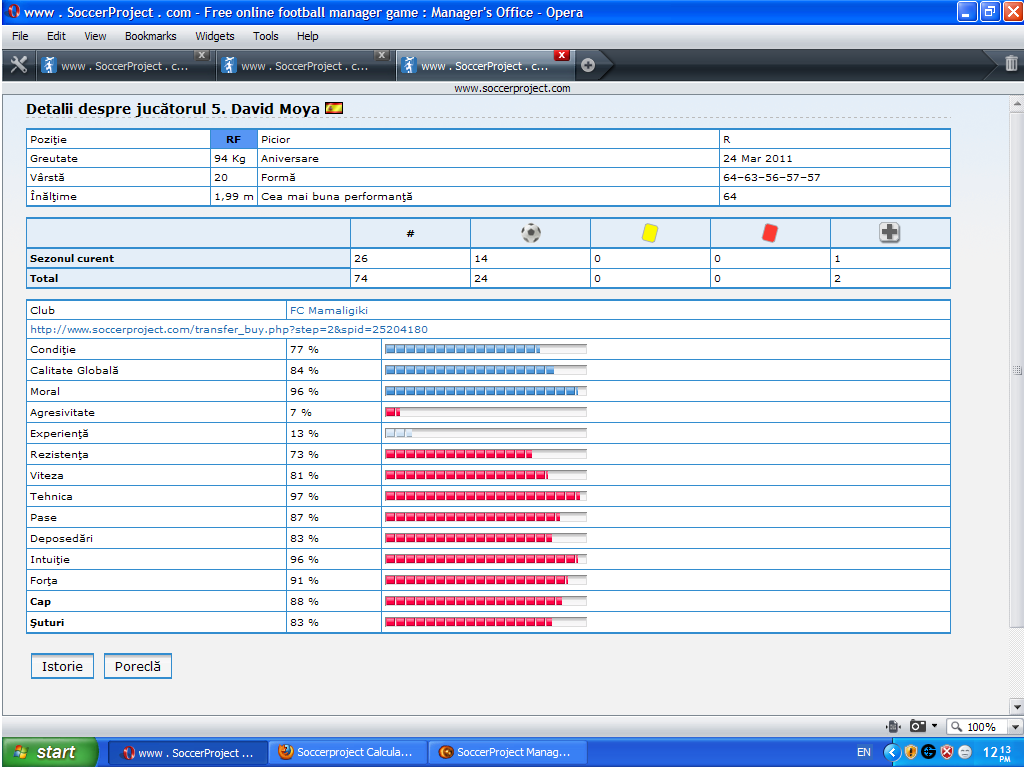Screen dimensions: 1024x768
Task: Click the Opera logo in the title bar
Action: 14,12
